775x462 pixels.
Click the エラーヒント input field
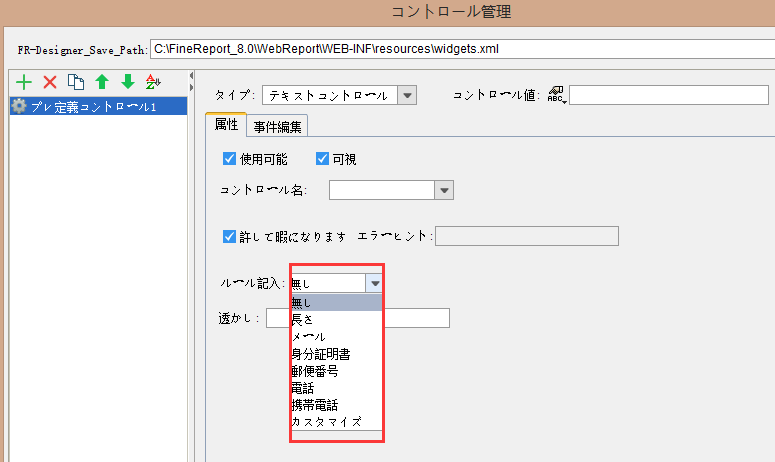point(527,236)
